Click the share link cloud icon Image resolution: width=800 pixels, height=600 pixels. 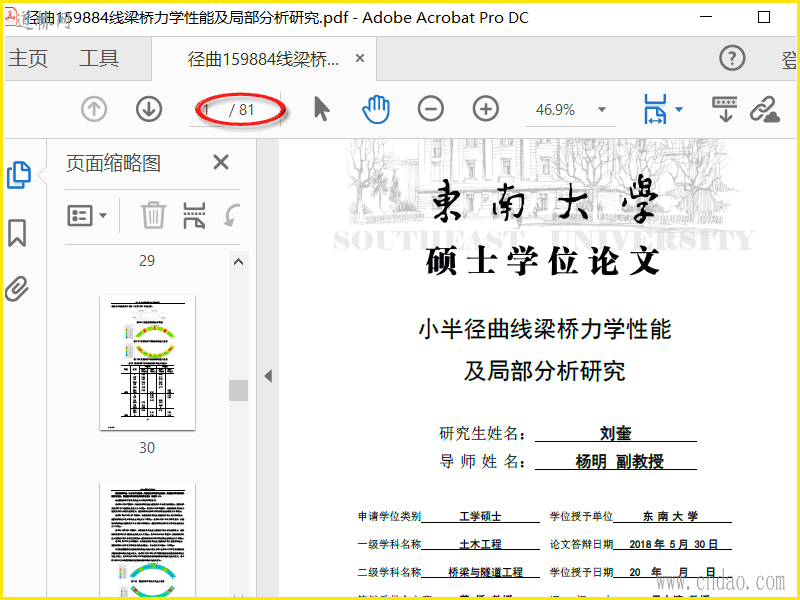point(764,109)
